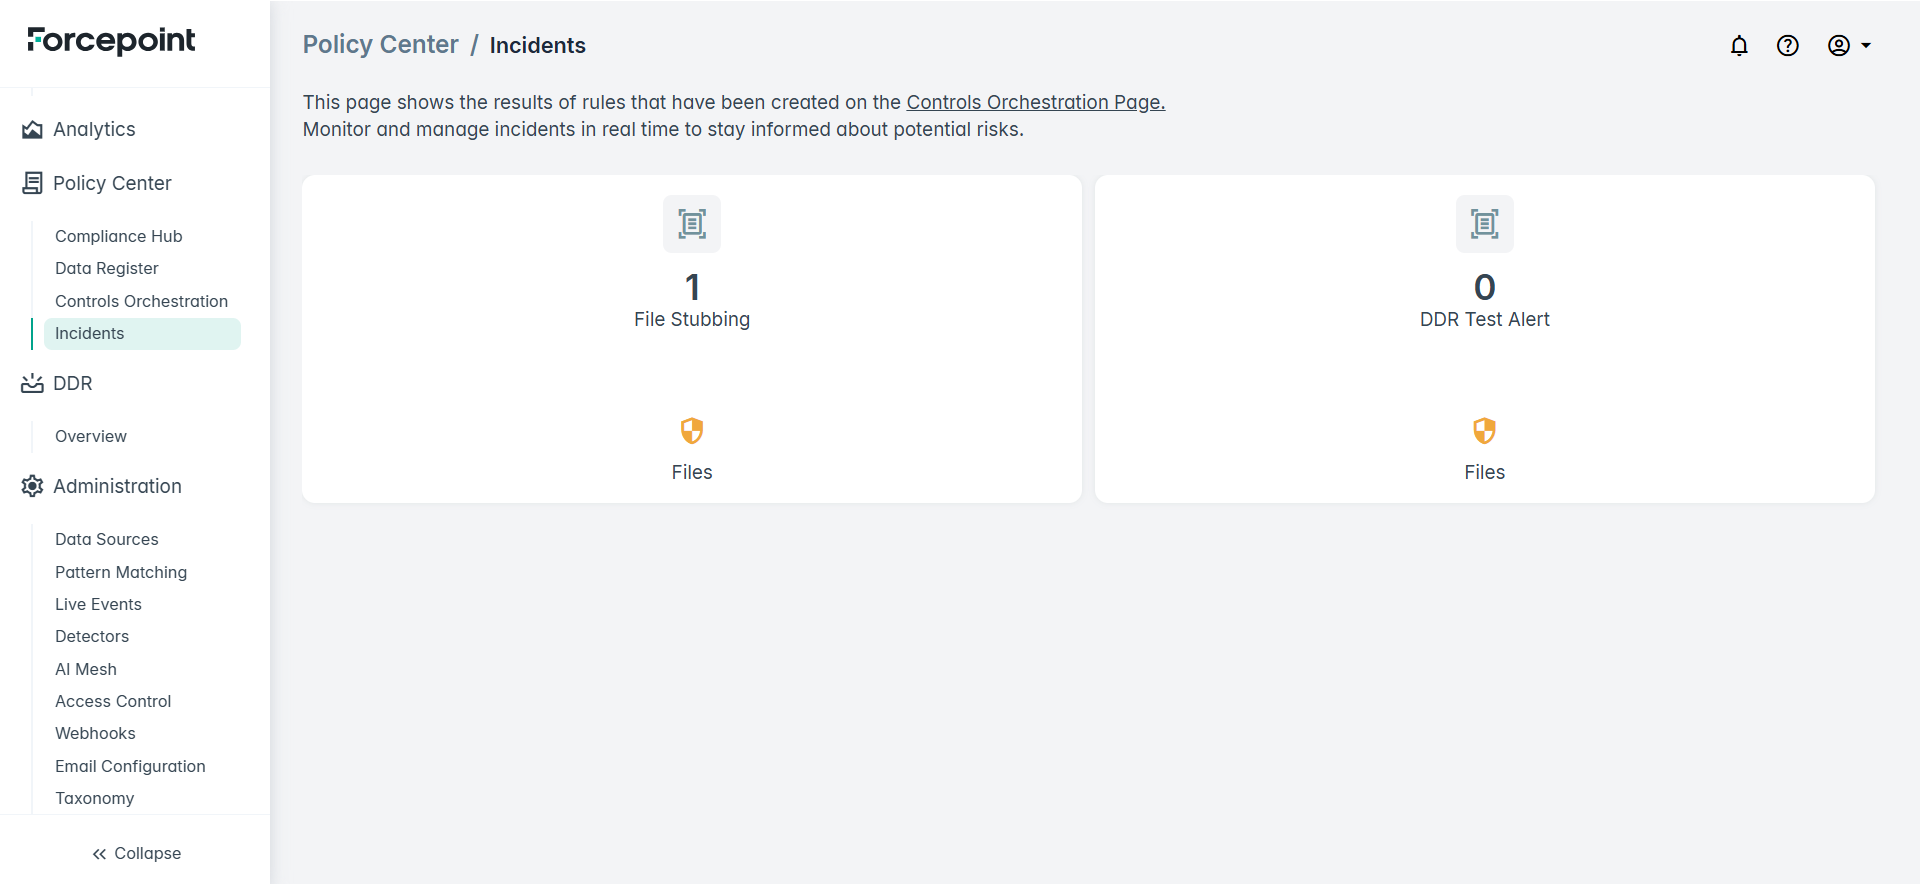Image resolution: width=1920 pixels, height=884 pixels.
Task: Select Pattern Matching menu item
Action: click(120, 572)
